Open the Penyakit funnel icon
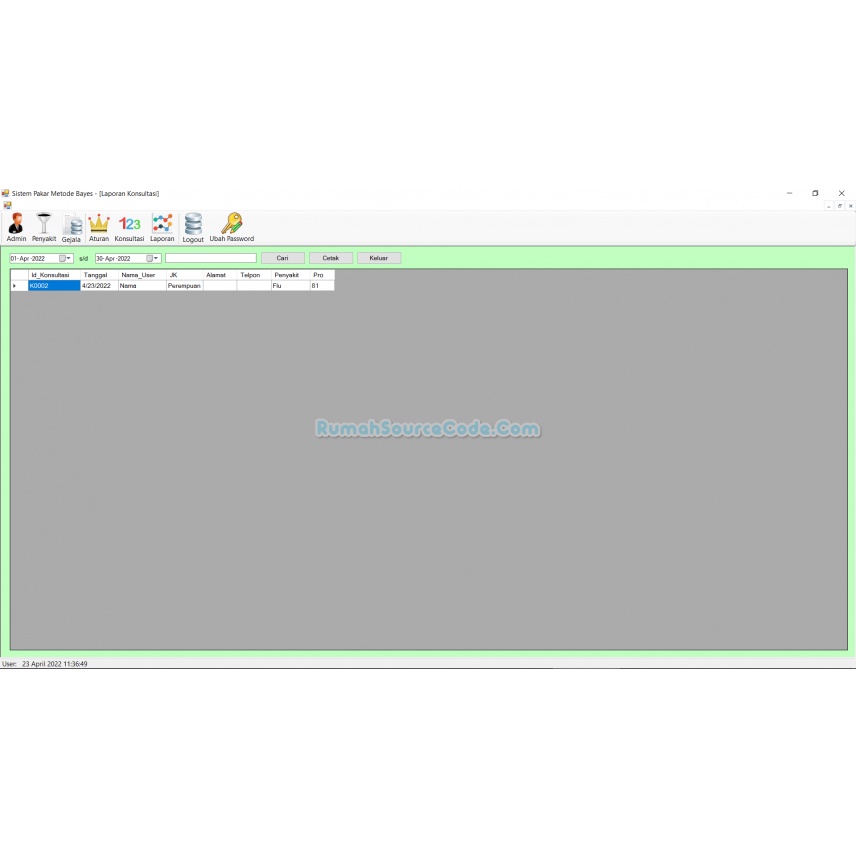This screenshot has height=856, width=856. tap(44, 227)
